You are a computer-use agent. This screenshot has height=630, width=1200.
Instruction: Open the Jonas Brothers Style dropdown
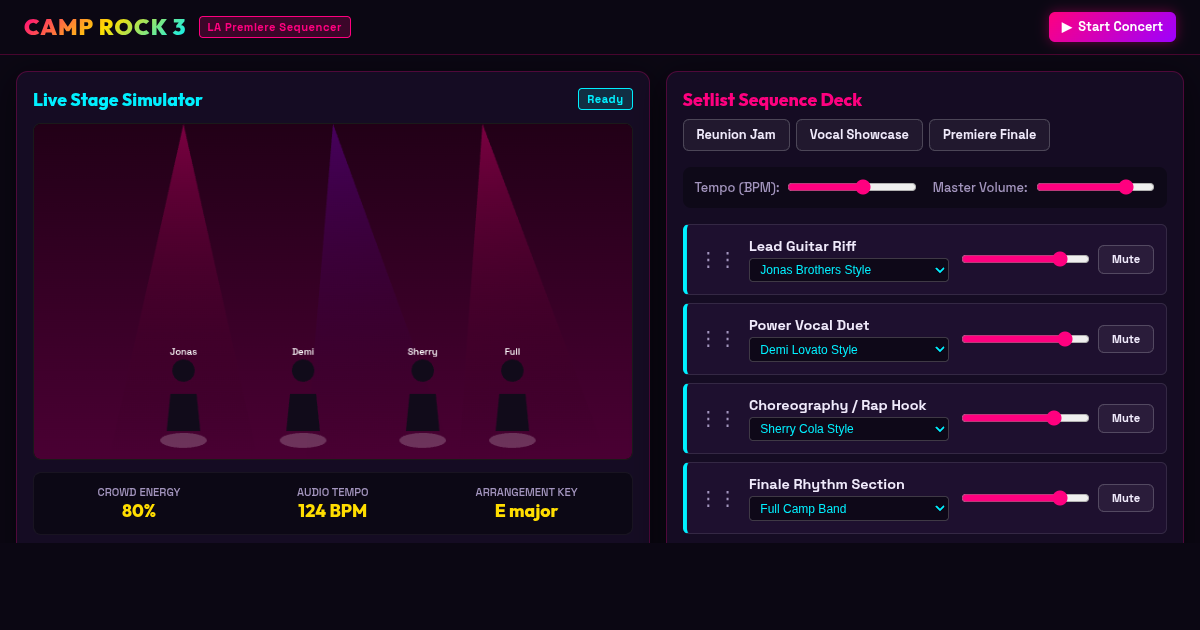click(849, 270)
